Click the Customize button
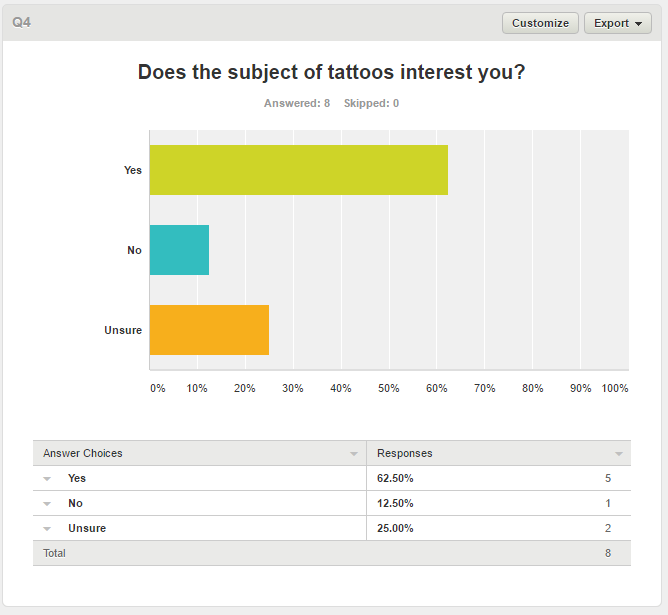This screenshot has height=615, width=668. click(540, 23)
